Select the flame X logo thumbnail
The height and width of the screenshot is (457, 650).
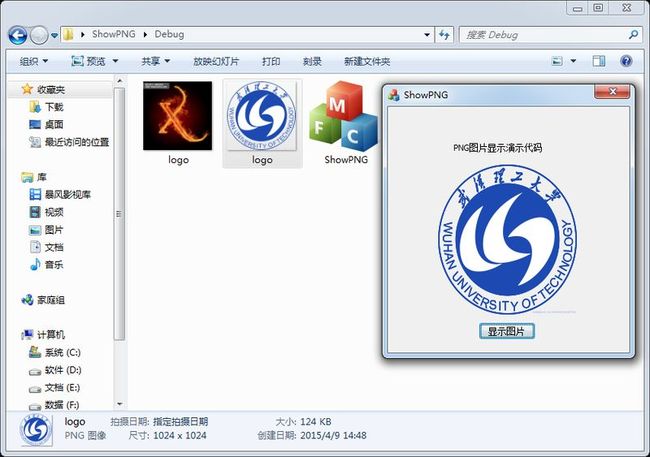click(x=178, y=116)
